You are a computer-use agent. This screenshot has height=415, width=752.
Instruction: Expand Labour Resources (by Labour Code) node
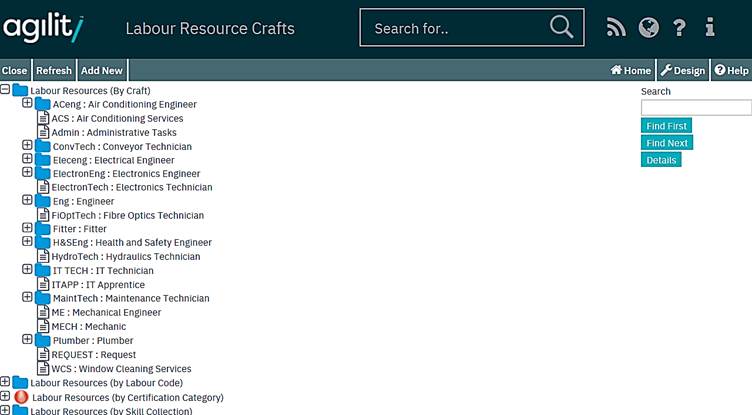point(5,382)
